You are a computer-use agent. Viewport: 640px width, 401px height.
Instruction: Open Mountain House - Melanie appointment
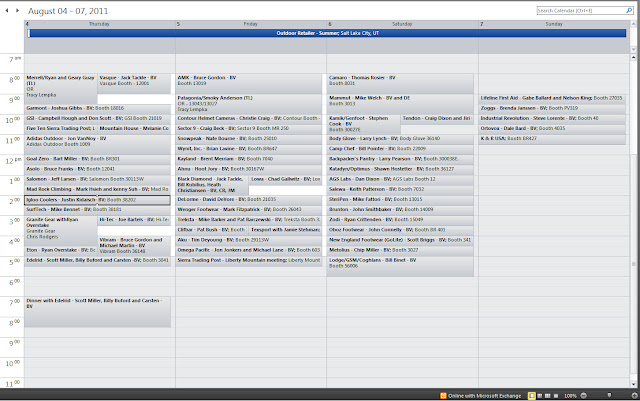[x=134, y=129]
